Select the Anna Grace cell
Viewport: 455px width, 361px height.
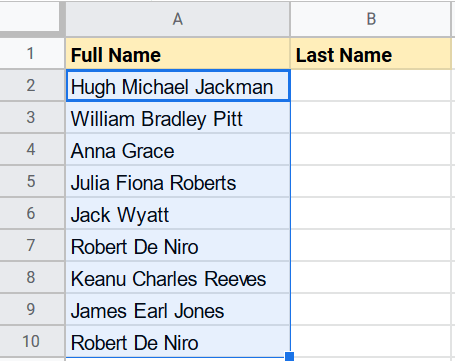coord(178,149)
